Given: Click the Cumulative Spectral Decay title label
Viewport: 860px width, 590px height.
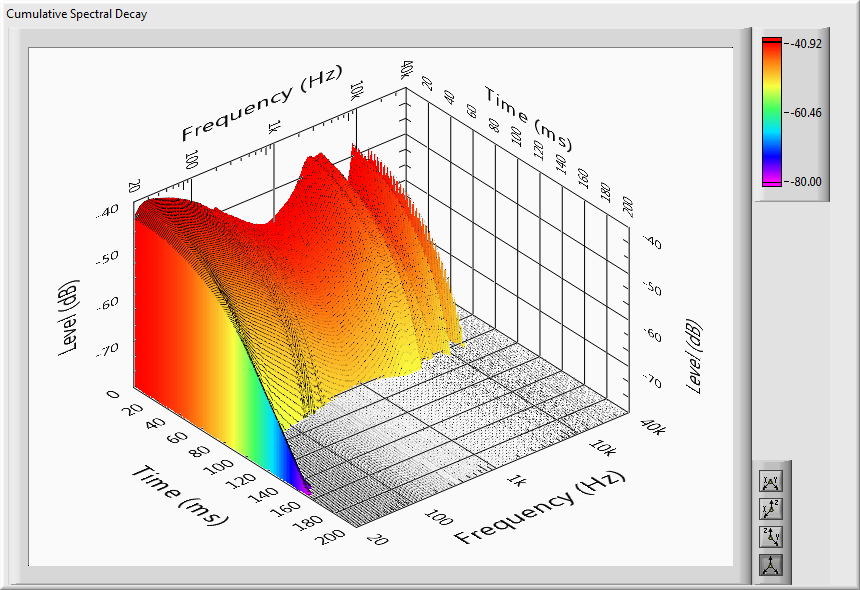Looking at the screenshot, I should coord(77,14).
